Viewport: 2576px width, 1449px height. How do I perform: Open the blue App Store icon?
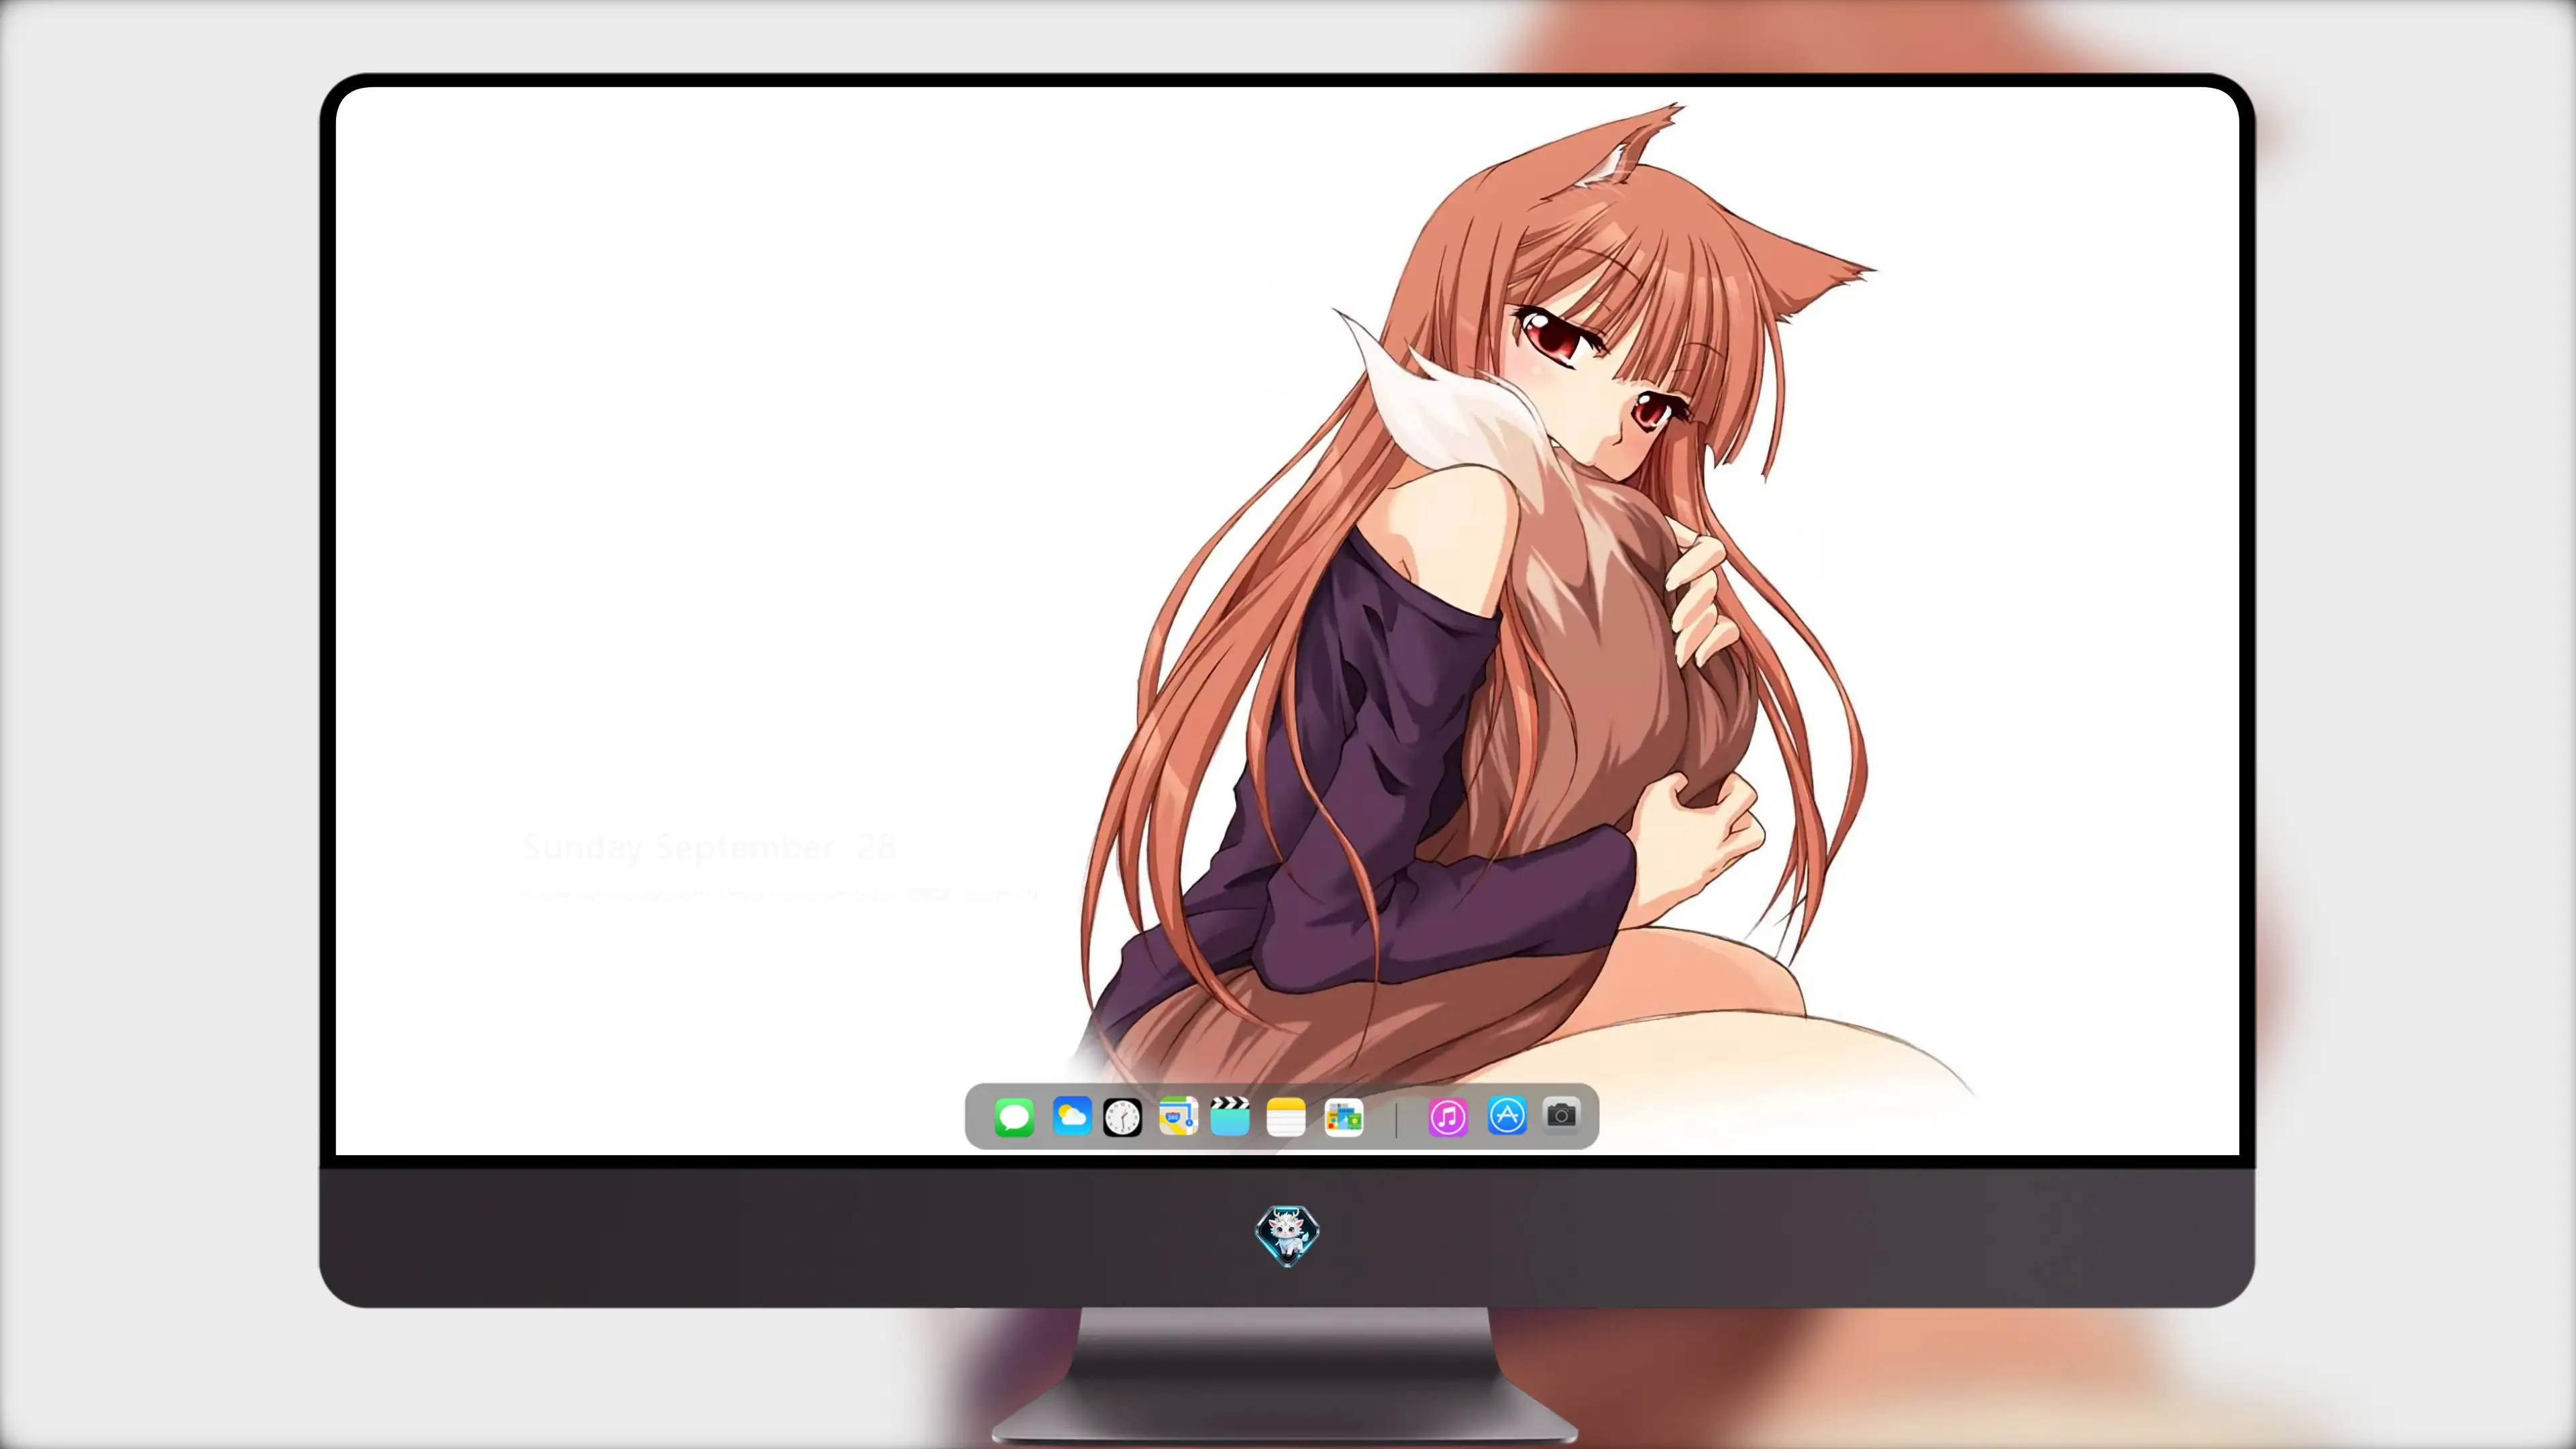1507,1116
